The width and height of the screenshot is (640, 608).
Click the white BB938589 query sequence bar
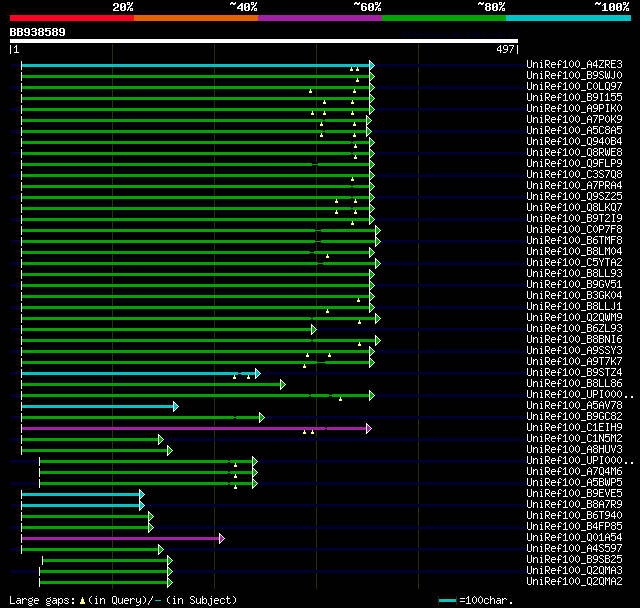tap(264, 41)
